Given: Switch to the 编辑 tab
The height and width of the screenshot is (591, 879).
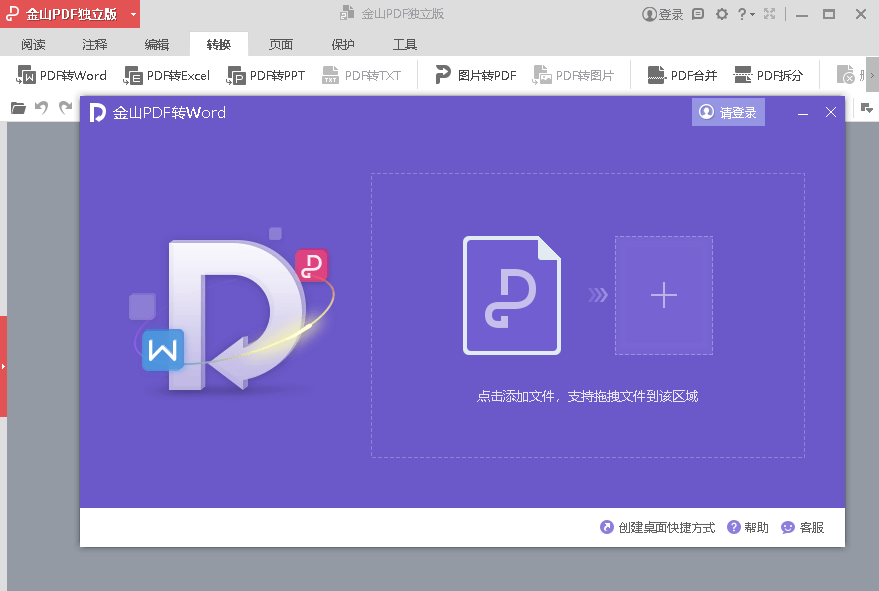Looking at the screenshot, I should (x=157, y=44).
